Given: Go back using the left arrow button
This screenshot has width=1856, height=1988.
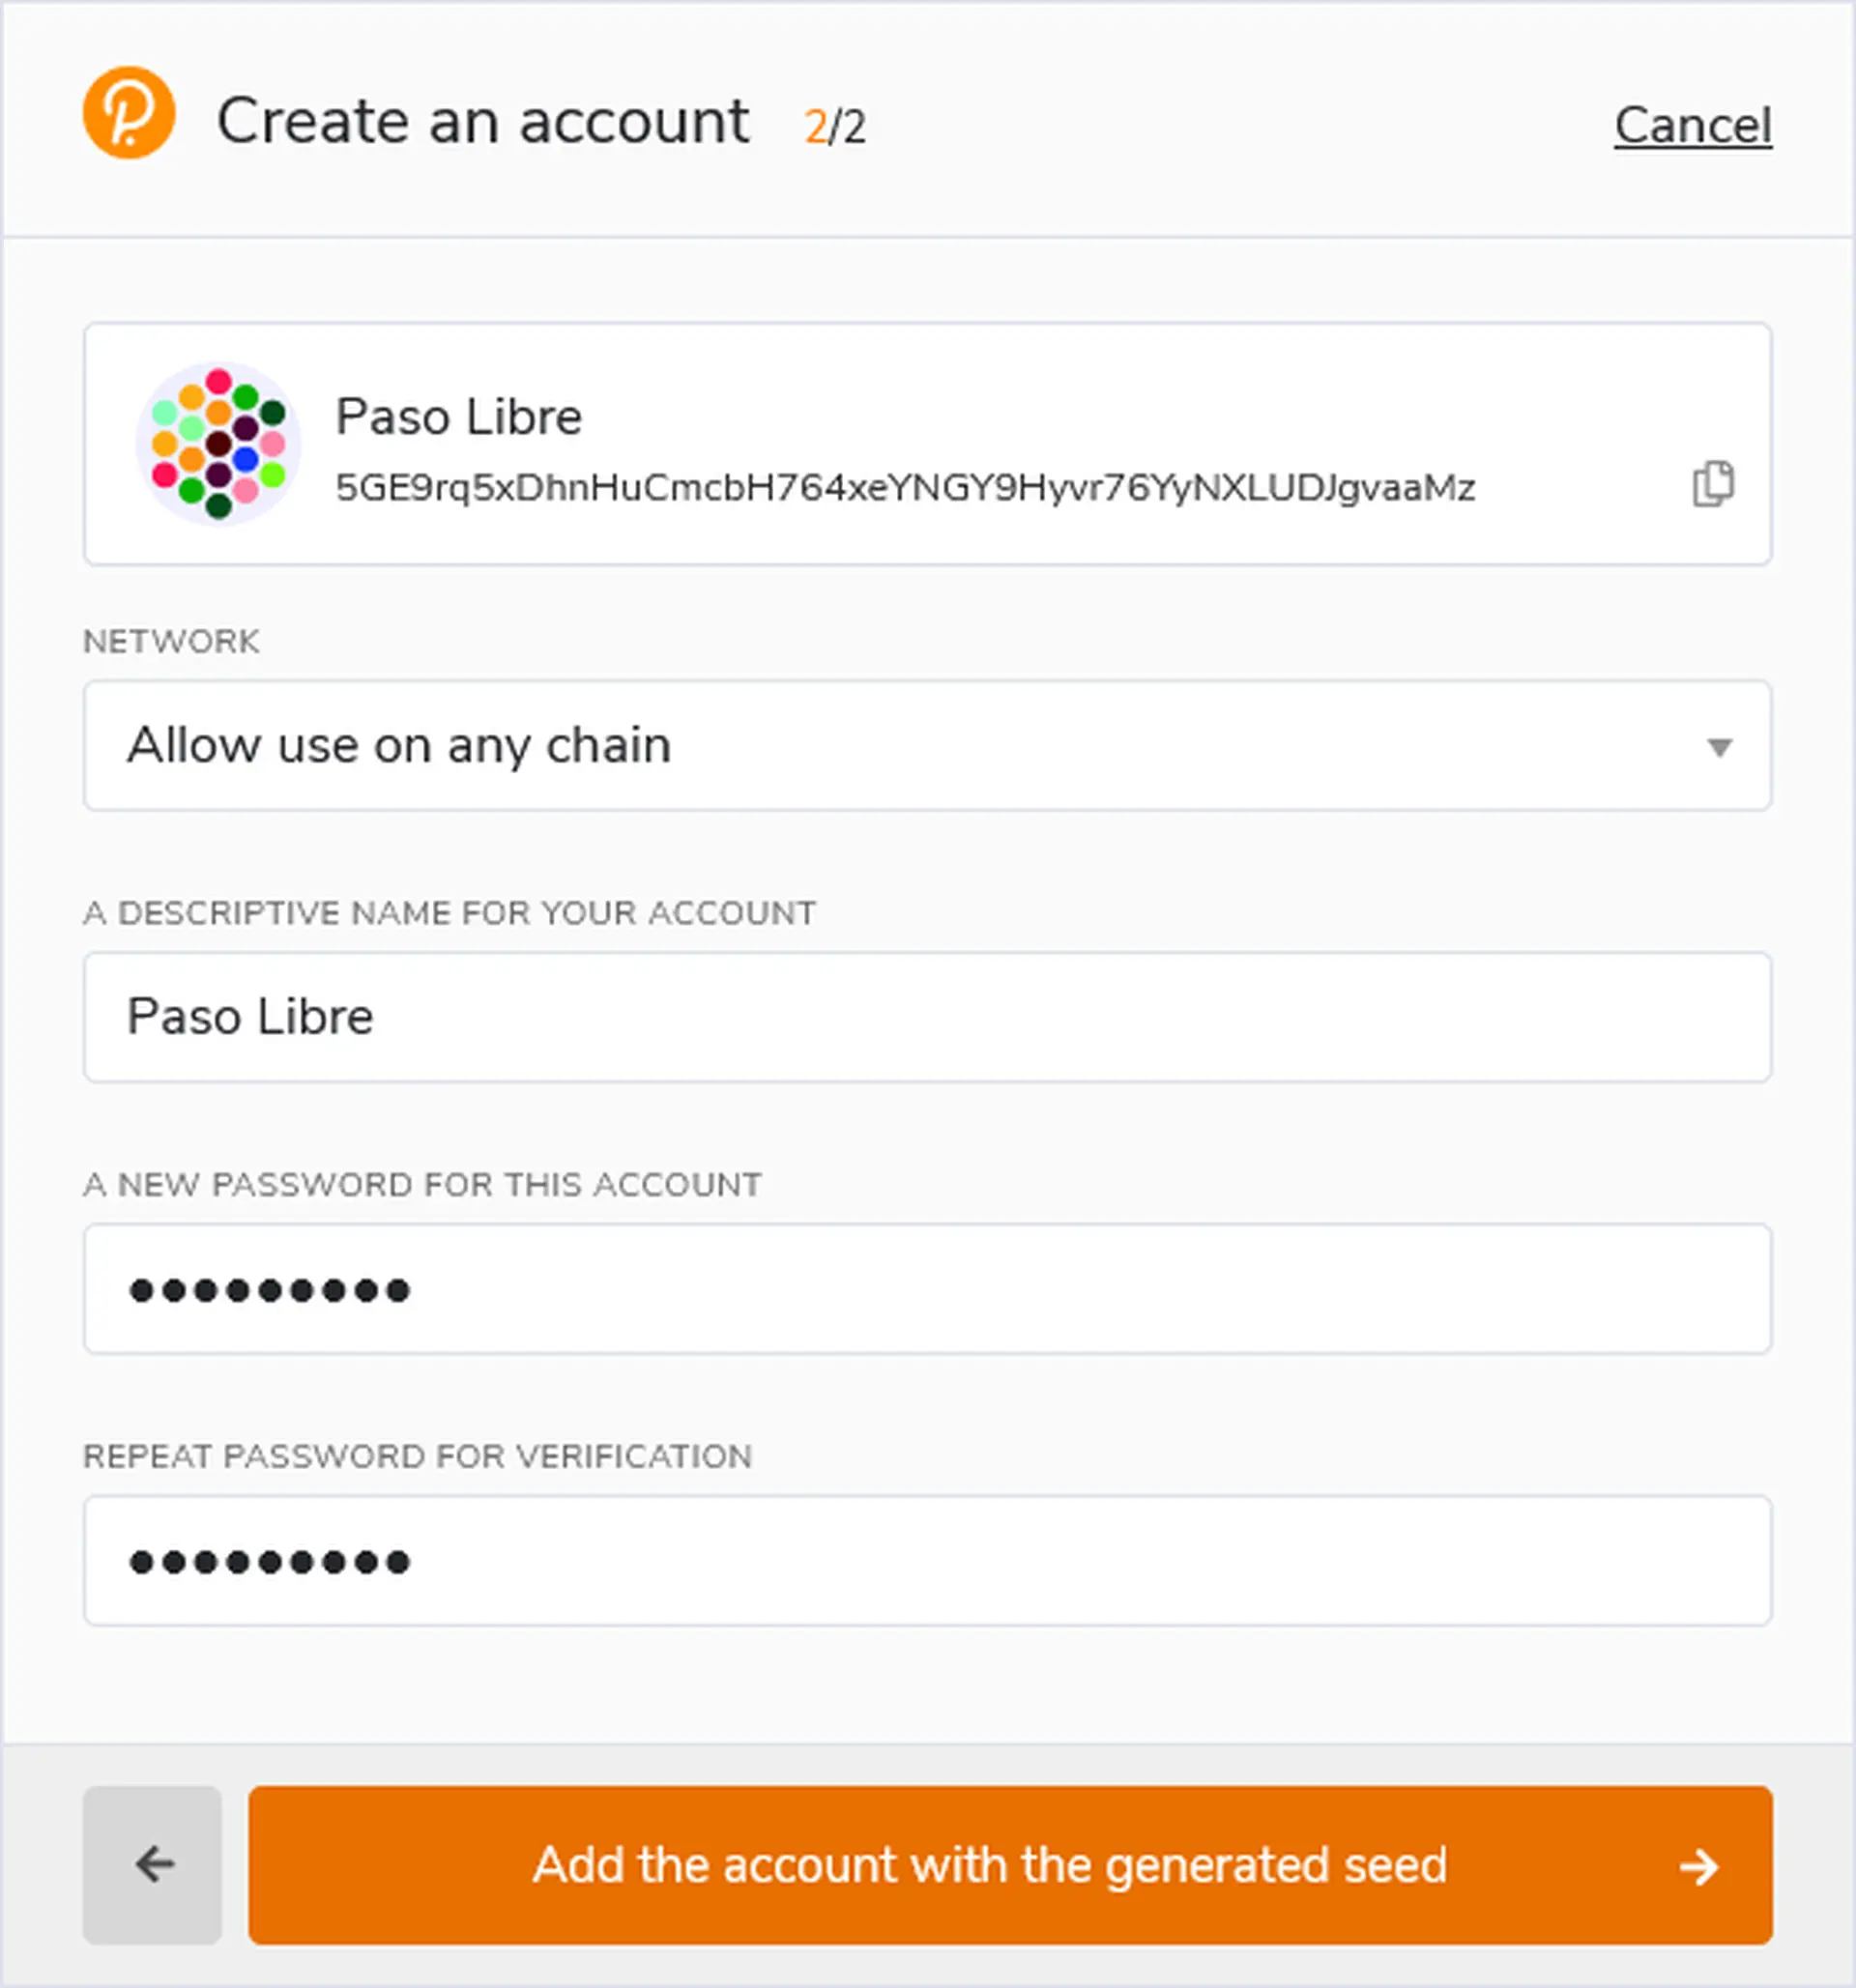Looking at the screenshot, I should point(153,1865).
